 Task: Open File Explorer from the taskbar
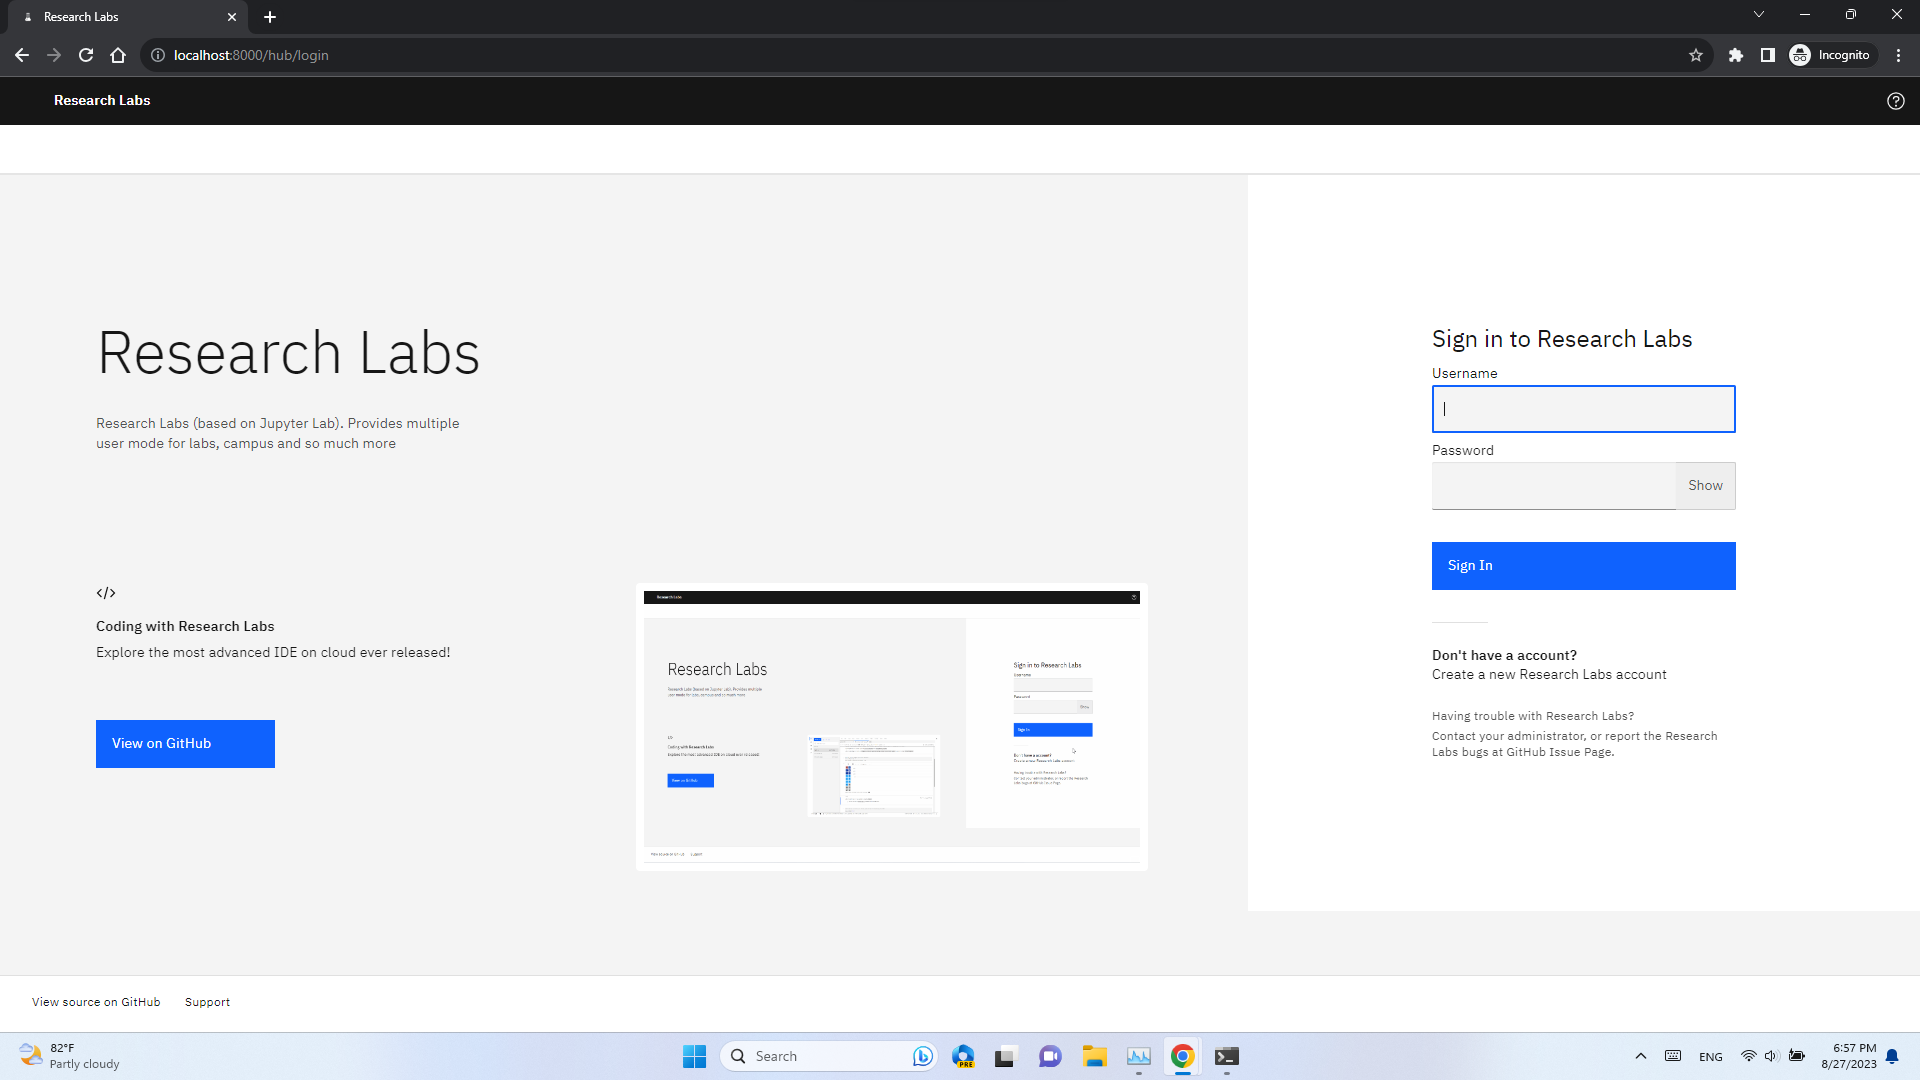1096,1056
